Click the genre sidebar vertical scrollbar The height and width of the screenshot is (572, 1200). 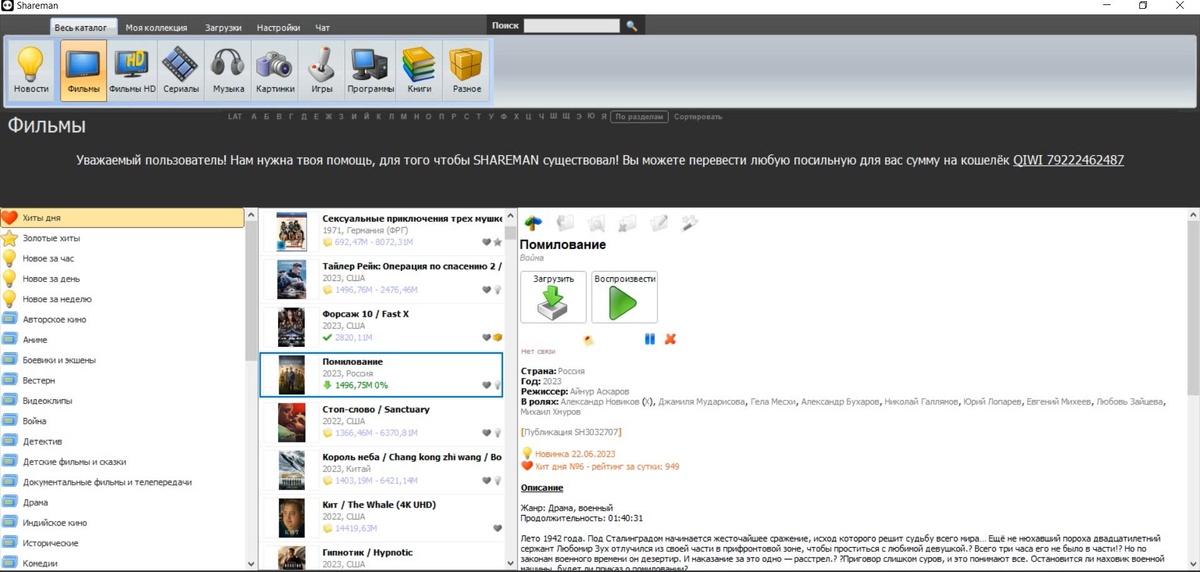251,390
